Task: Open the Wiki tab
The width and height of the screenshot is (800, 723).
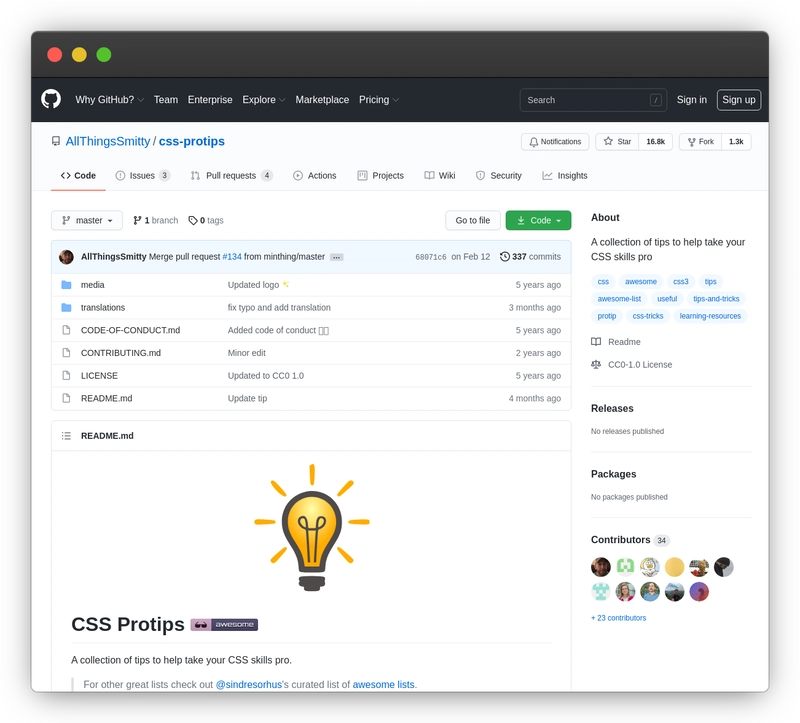Action: pos(440,176)
